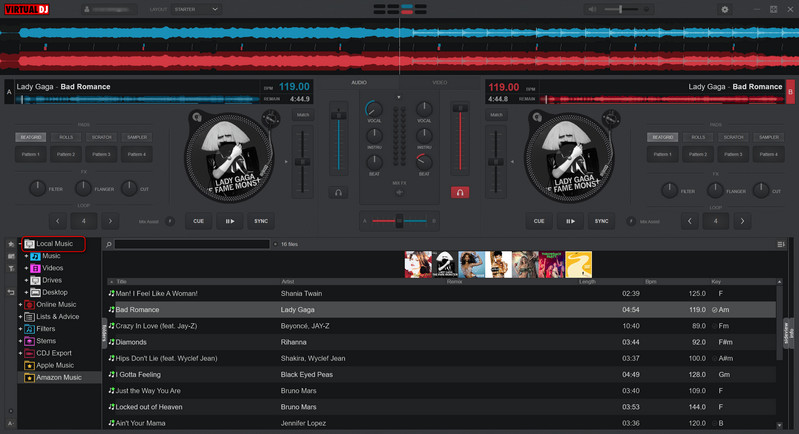The height and width of the screenshot is (434, 799).
Task: Open the Layout Starter dropdown
Action: coord(196,9)
